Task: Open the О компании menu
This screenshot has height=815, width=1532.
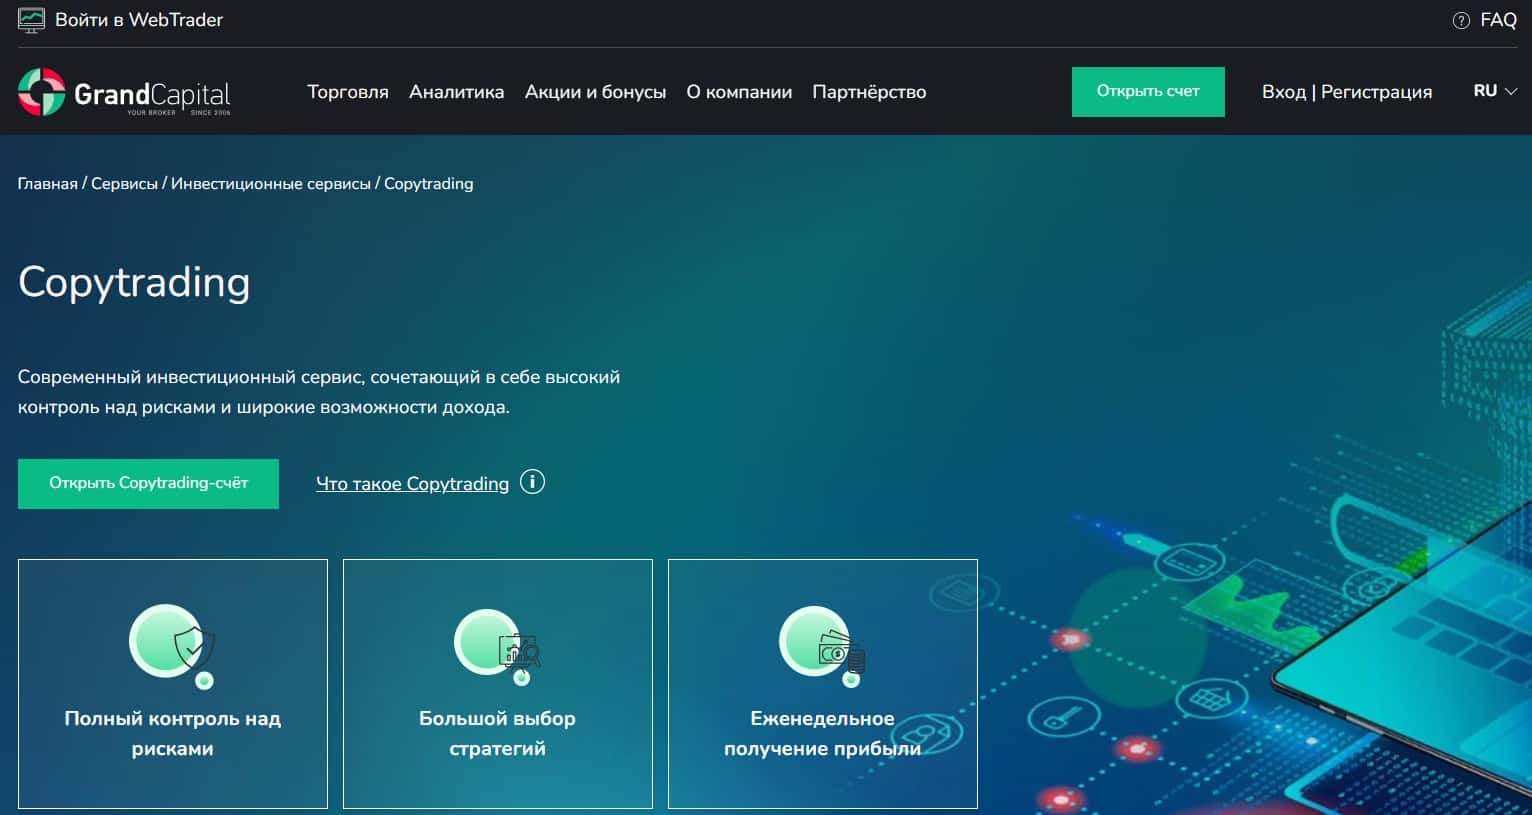Action: (x=739, y=92)
